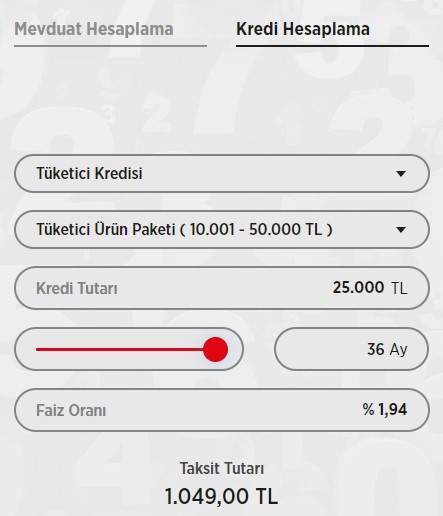Click the Taksit Tutarı label
Viewport: 443px width, 516px height.
[222, 468]
